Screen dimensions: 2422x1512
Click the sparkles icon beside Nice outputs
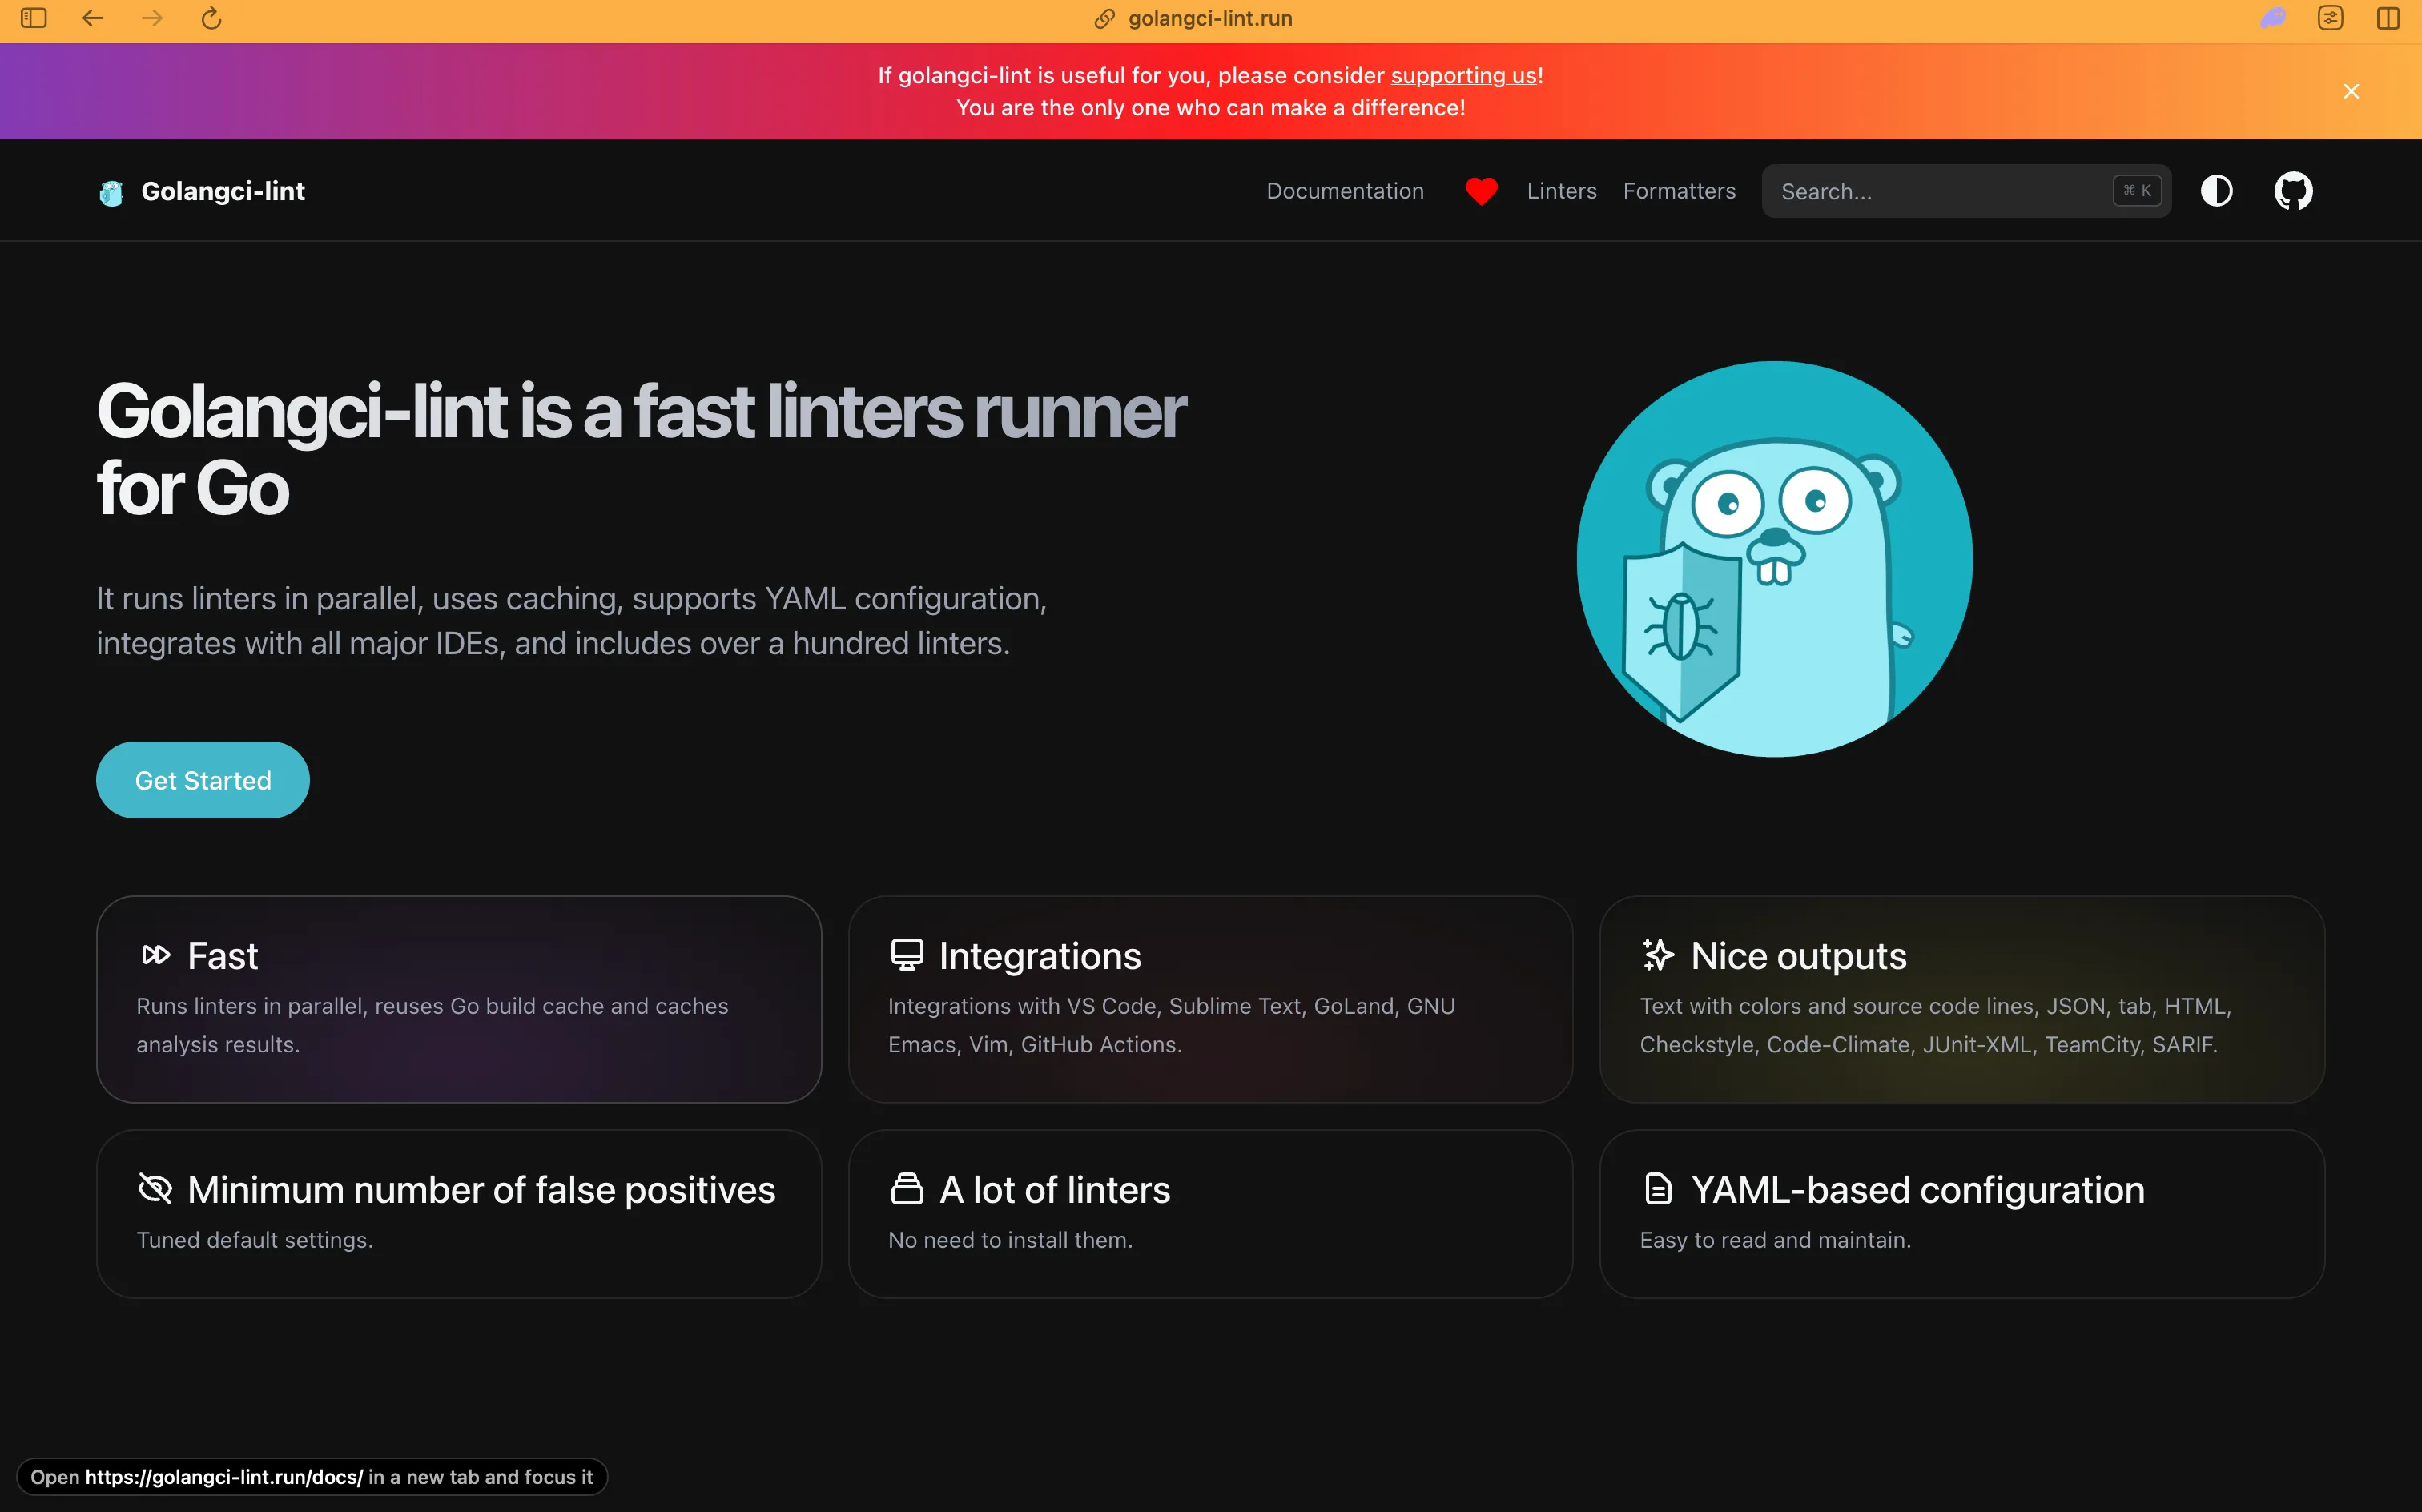(1658, 955)
